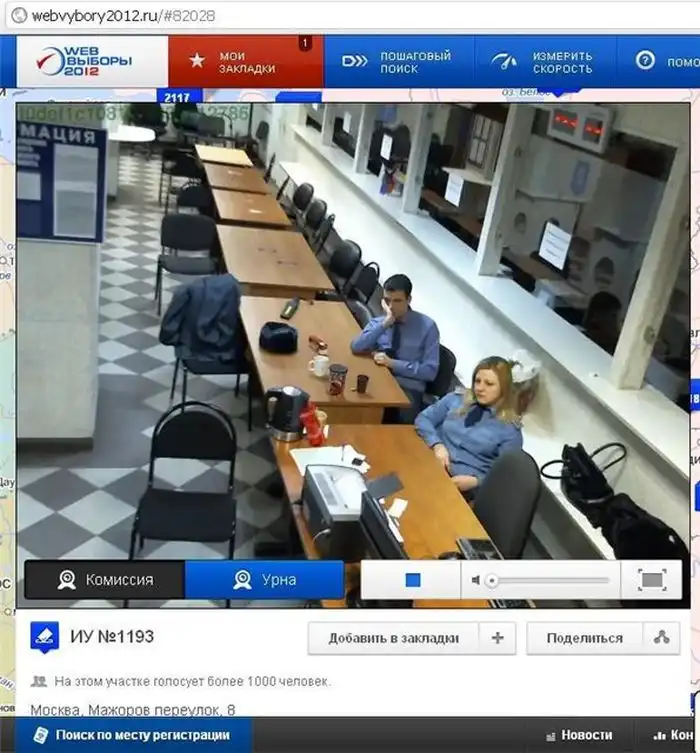Click the polling station ballot icon
700x753 pixels.
pyautogui.click(x=43, y=637)
